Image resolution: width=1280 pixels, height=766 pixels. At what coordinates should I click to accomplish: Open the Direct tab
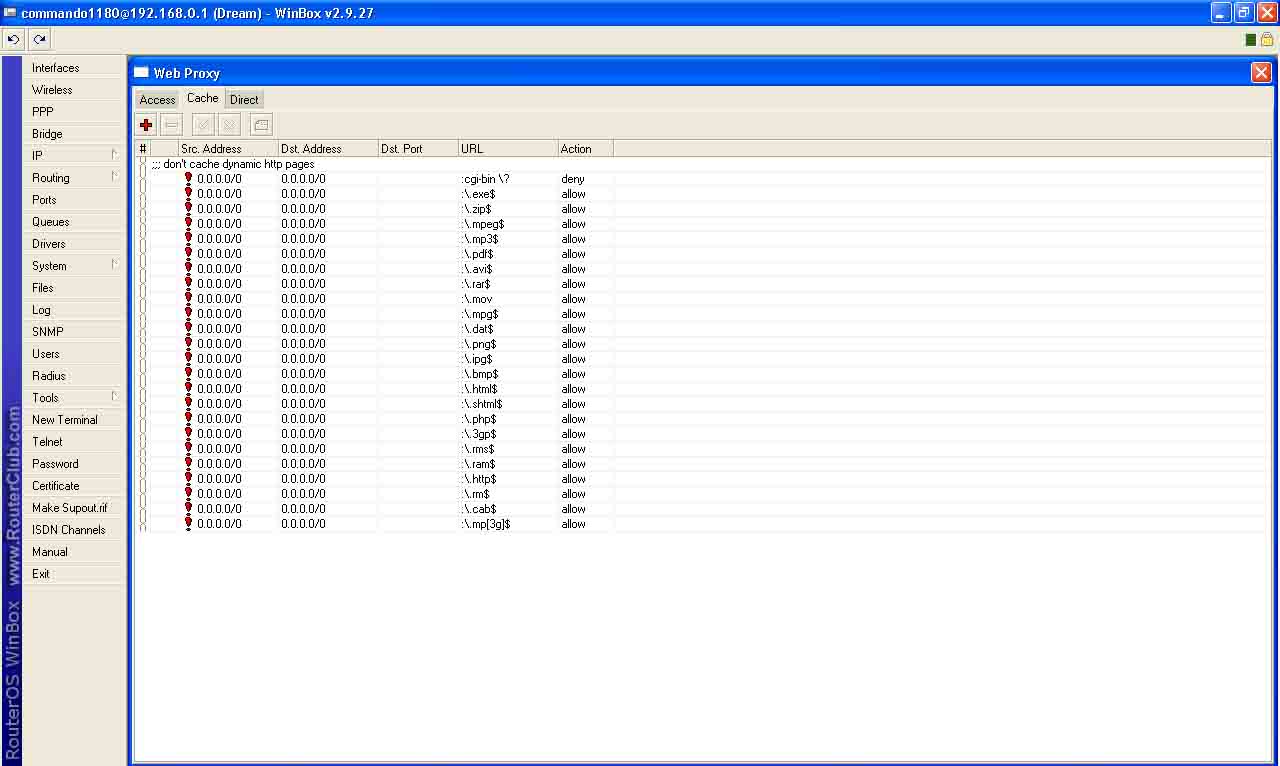pyautogui.click(x=244, y=100)
